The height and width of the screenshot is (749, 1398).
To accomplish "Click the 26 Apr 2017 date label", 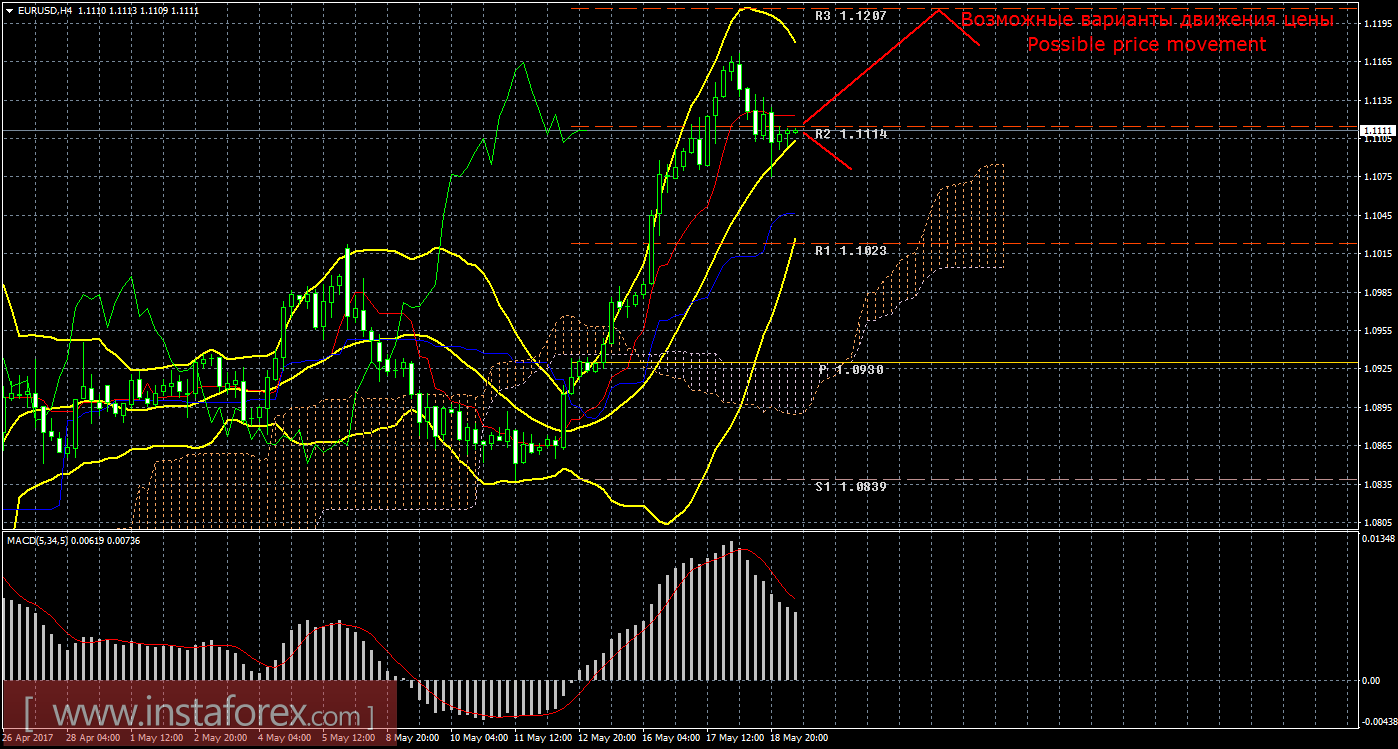I will click(25, 738).
